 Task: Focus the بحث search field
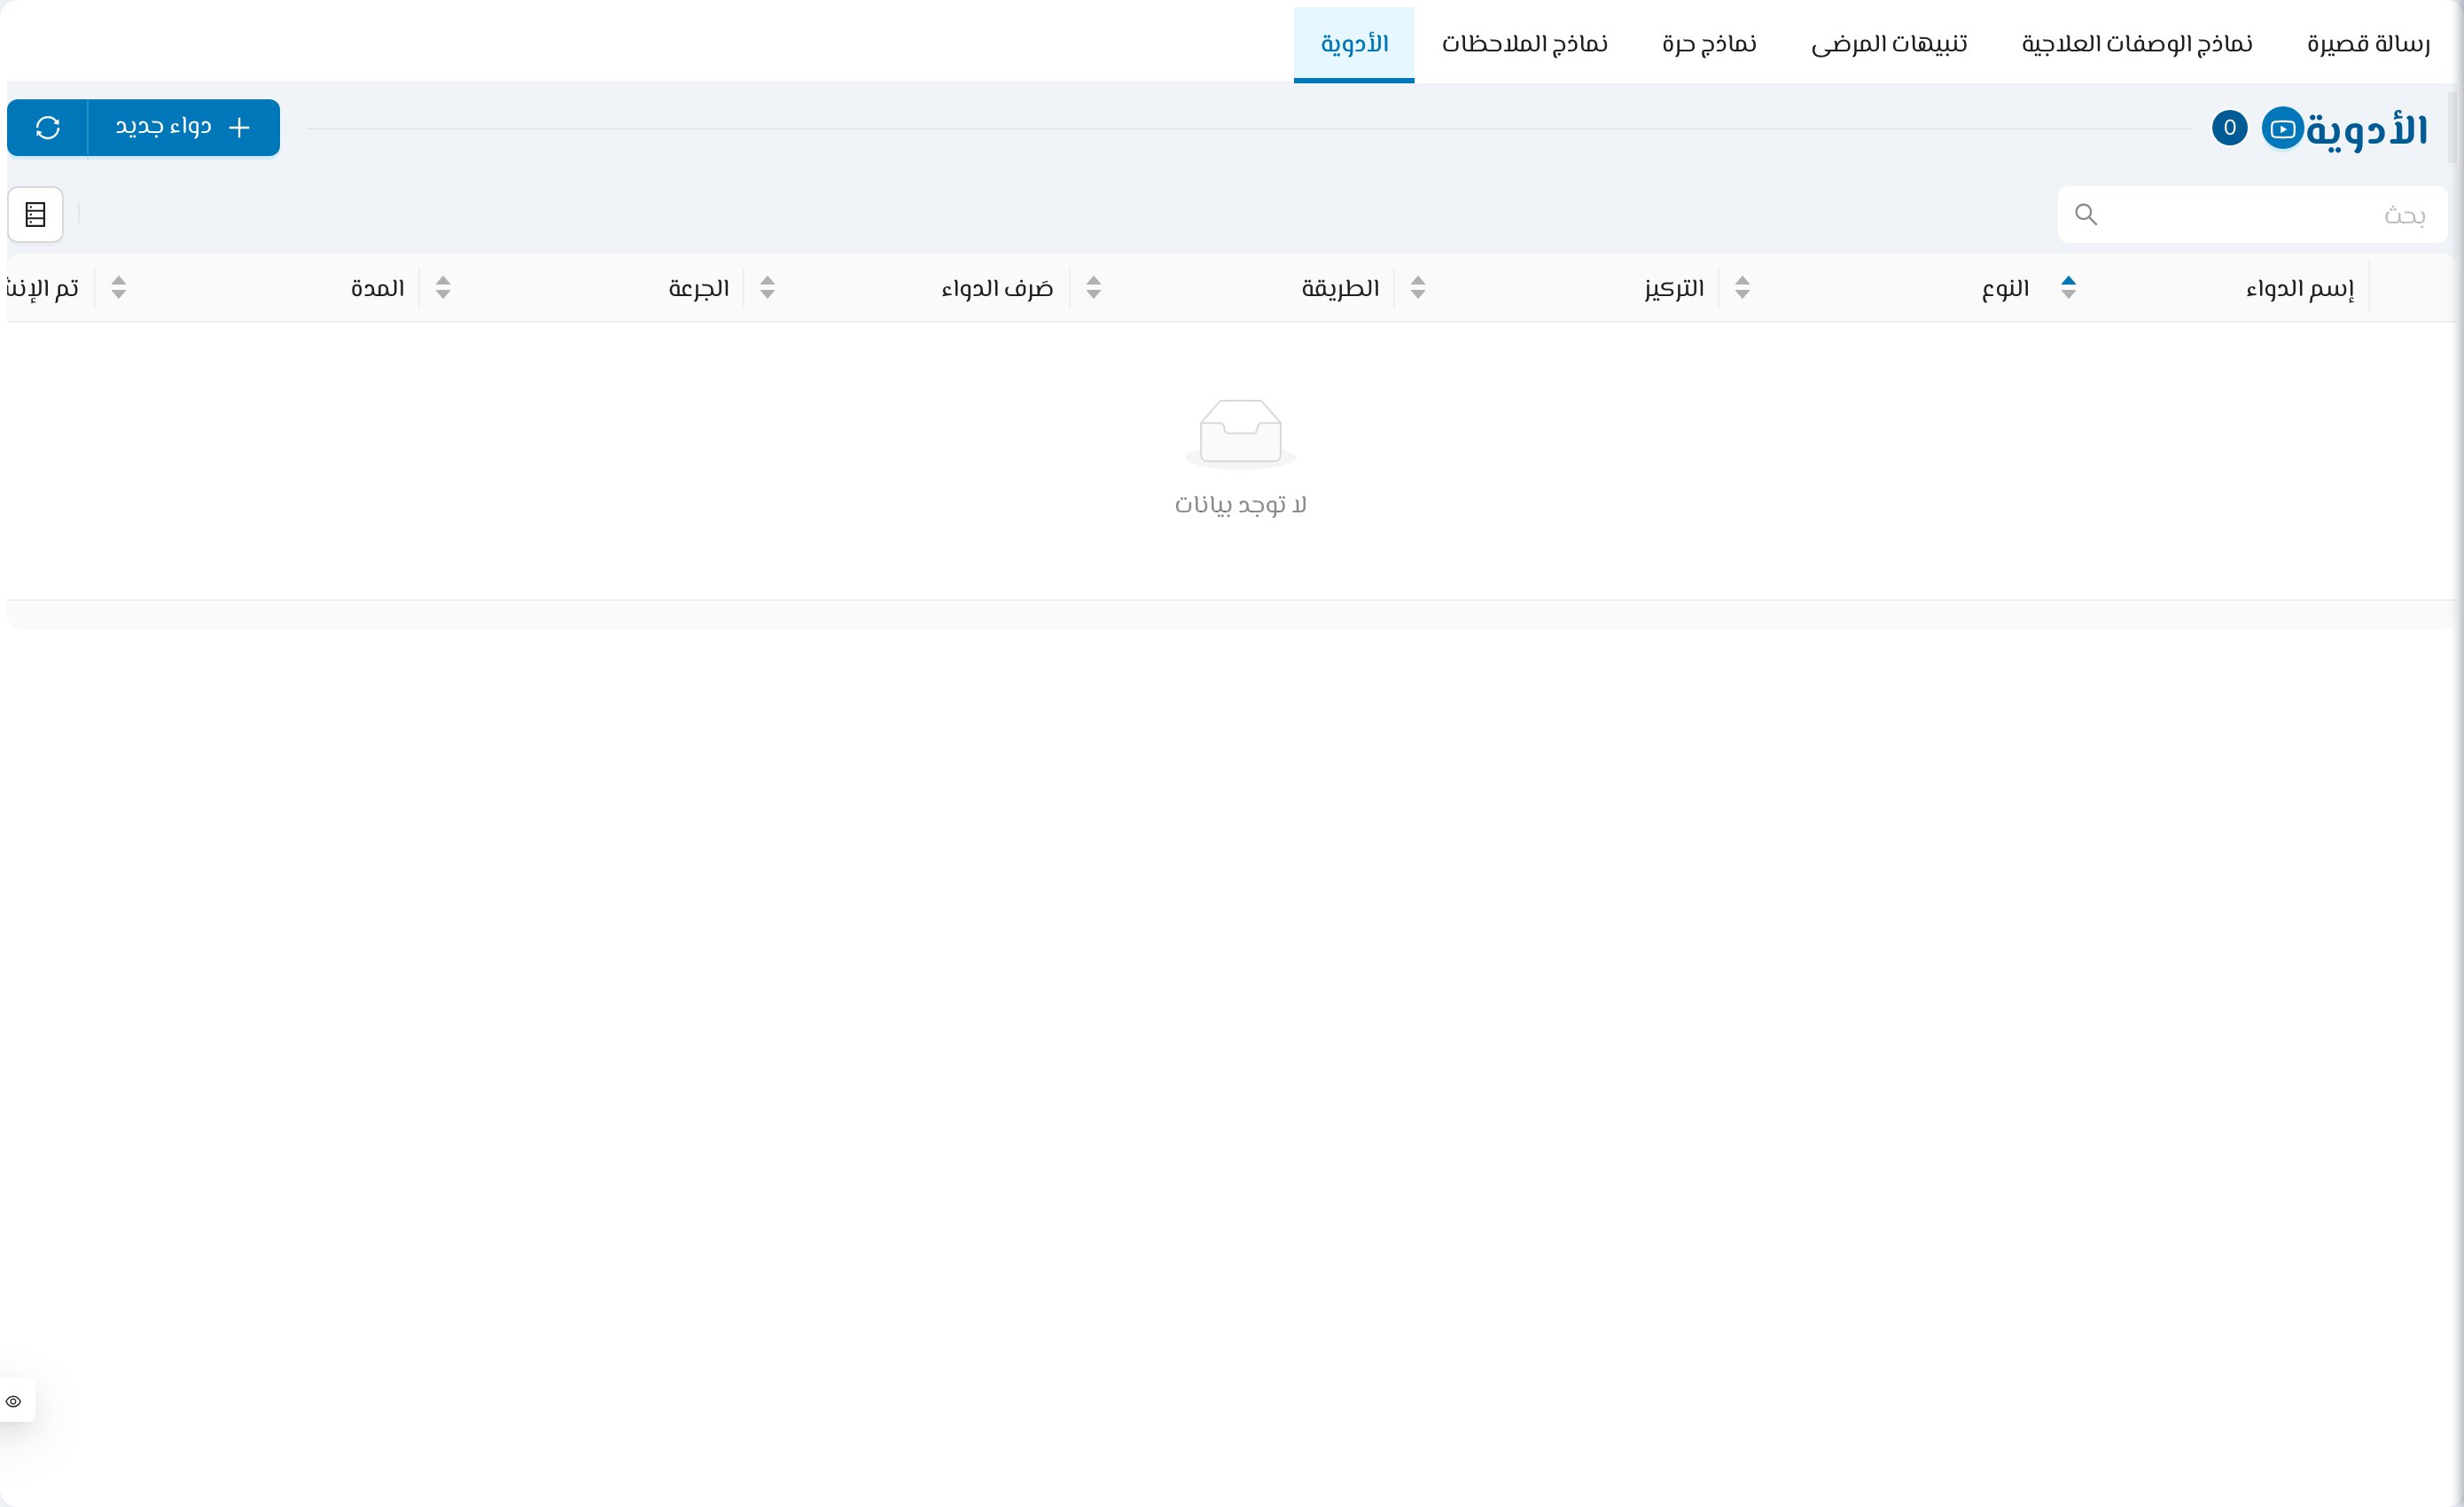(2252, 215)
